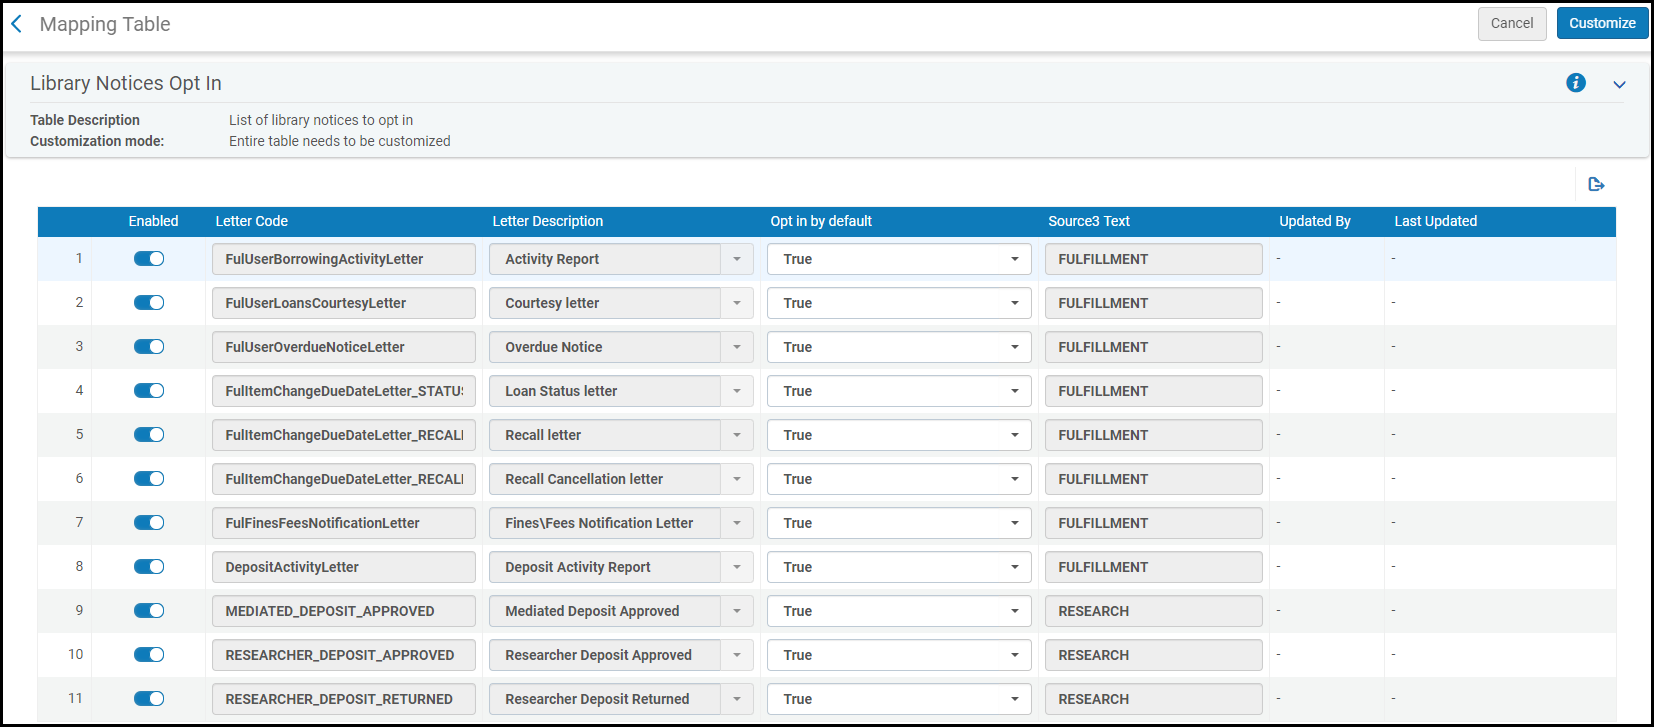The width and height of the screenshot is (1654, 727).
Task: Click the Activity Report description dropdown arrow
Action: 737,259
